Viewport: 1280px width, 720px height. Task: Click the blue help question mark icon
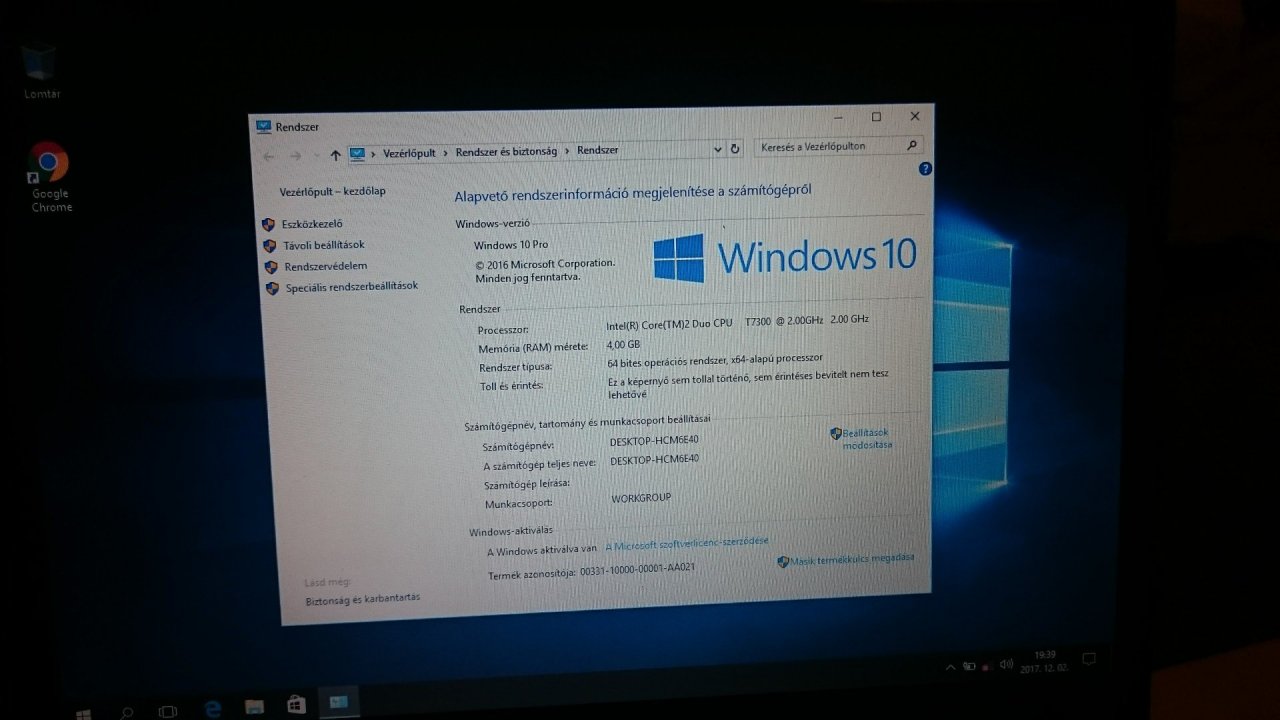coord(925,169)
